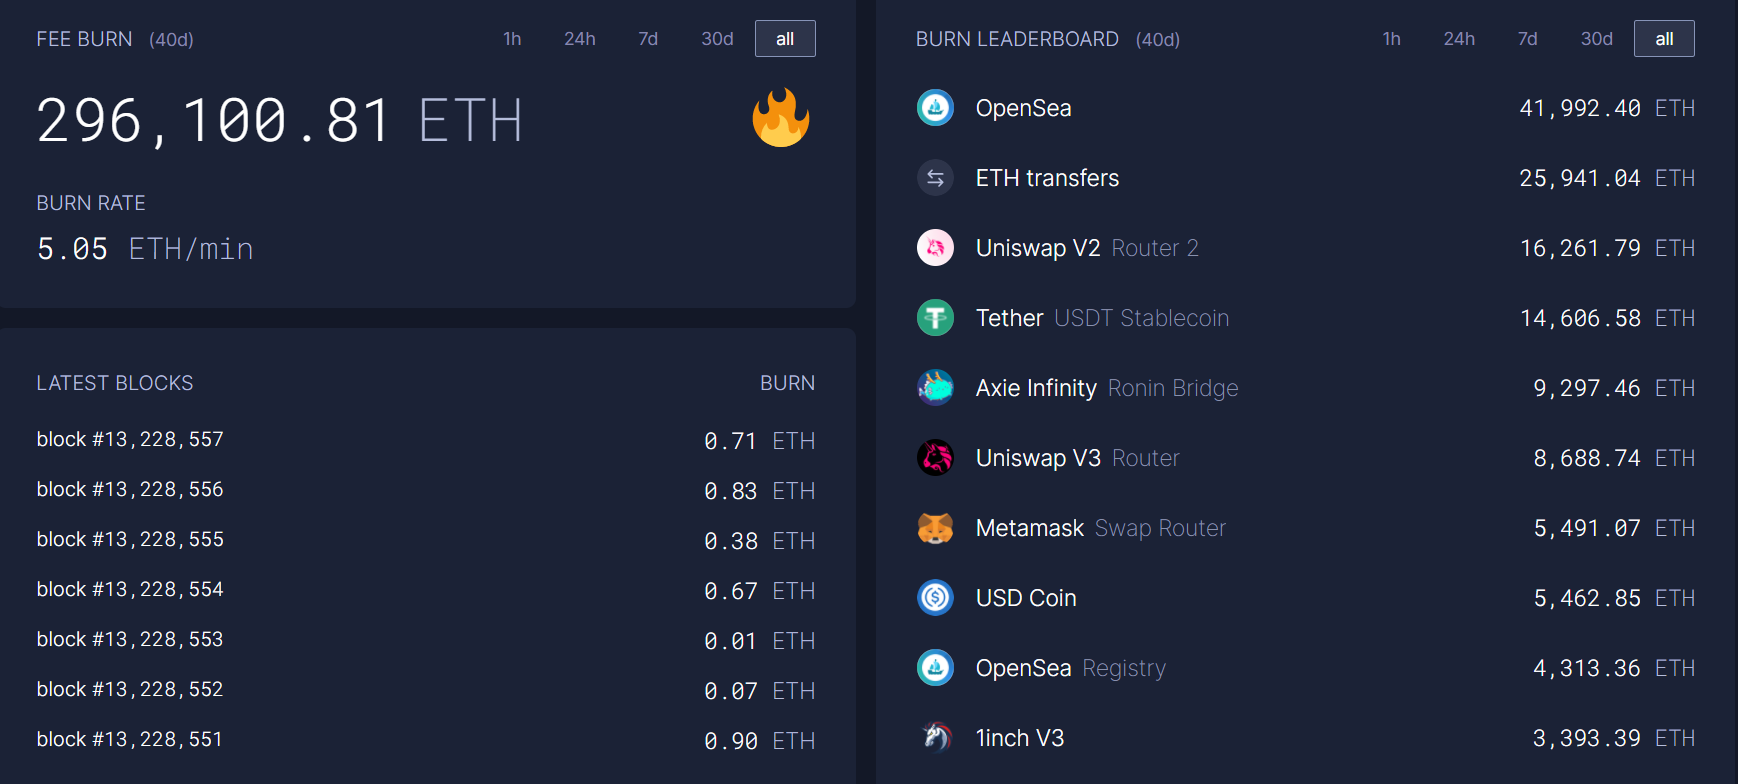The image size is (1738, 784).
Task: Select 7d timeframe in Burn Leaderboard
Action: [1527, 39]
